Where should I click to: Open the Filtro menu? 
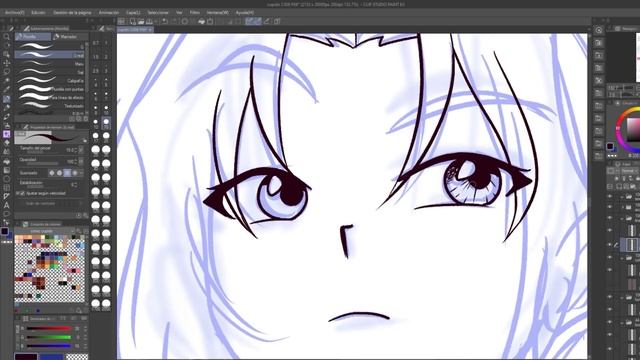click(x=195, y=13)
